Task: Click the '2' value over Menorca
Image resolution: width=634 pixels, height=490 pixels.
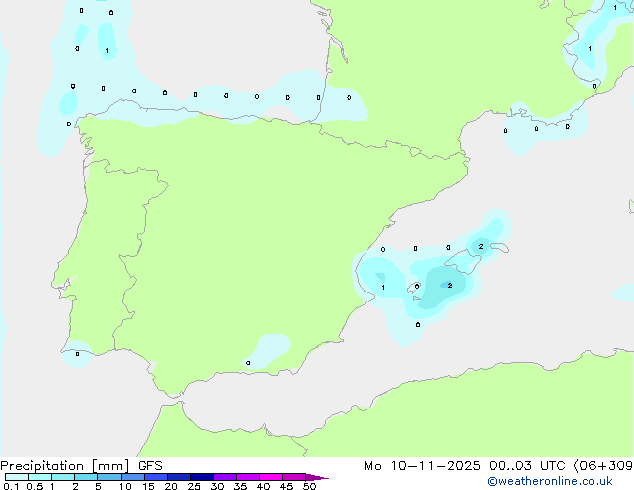Action: 481,246
